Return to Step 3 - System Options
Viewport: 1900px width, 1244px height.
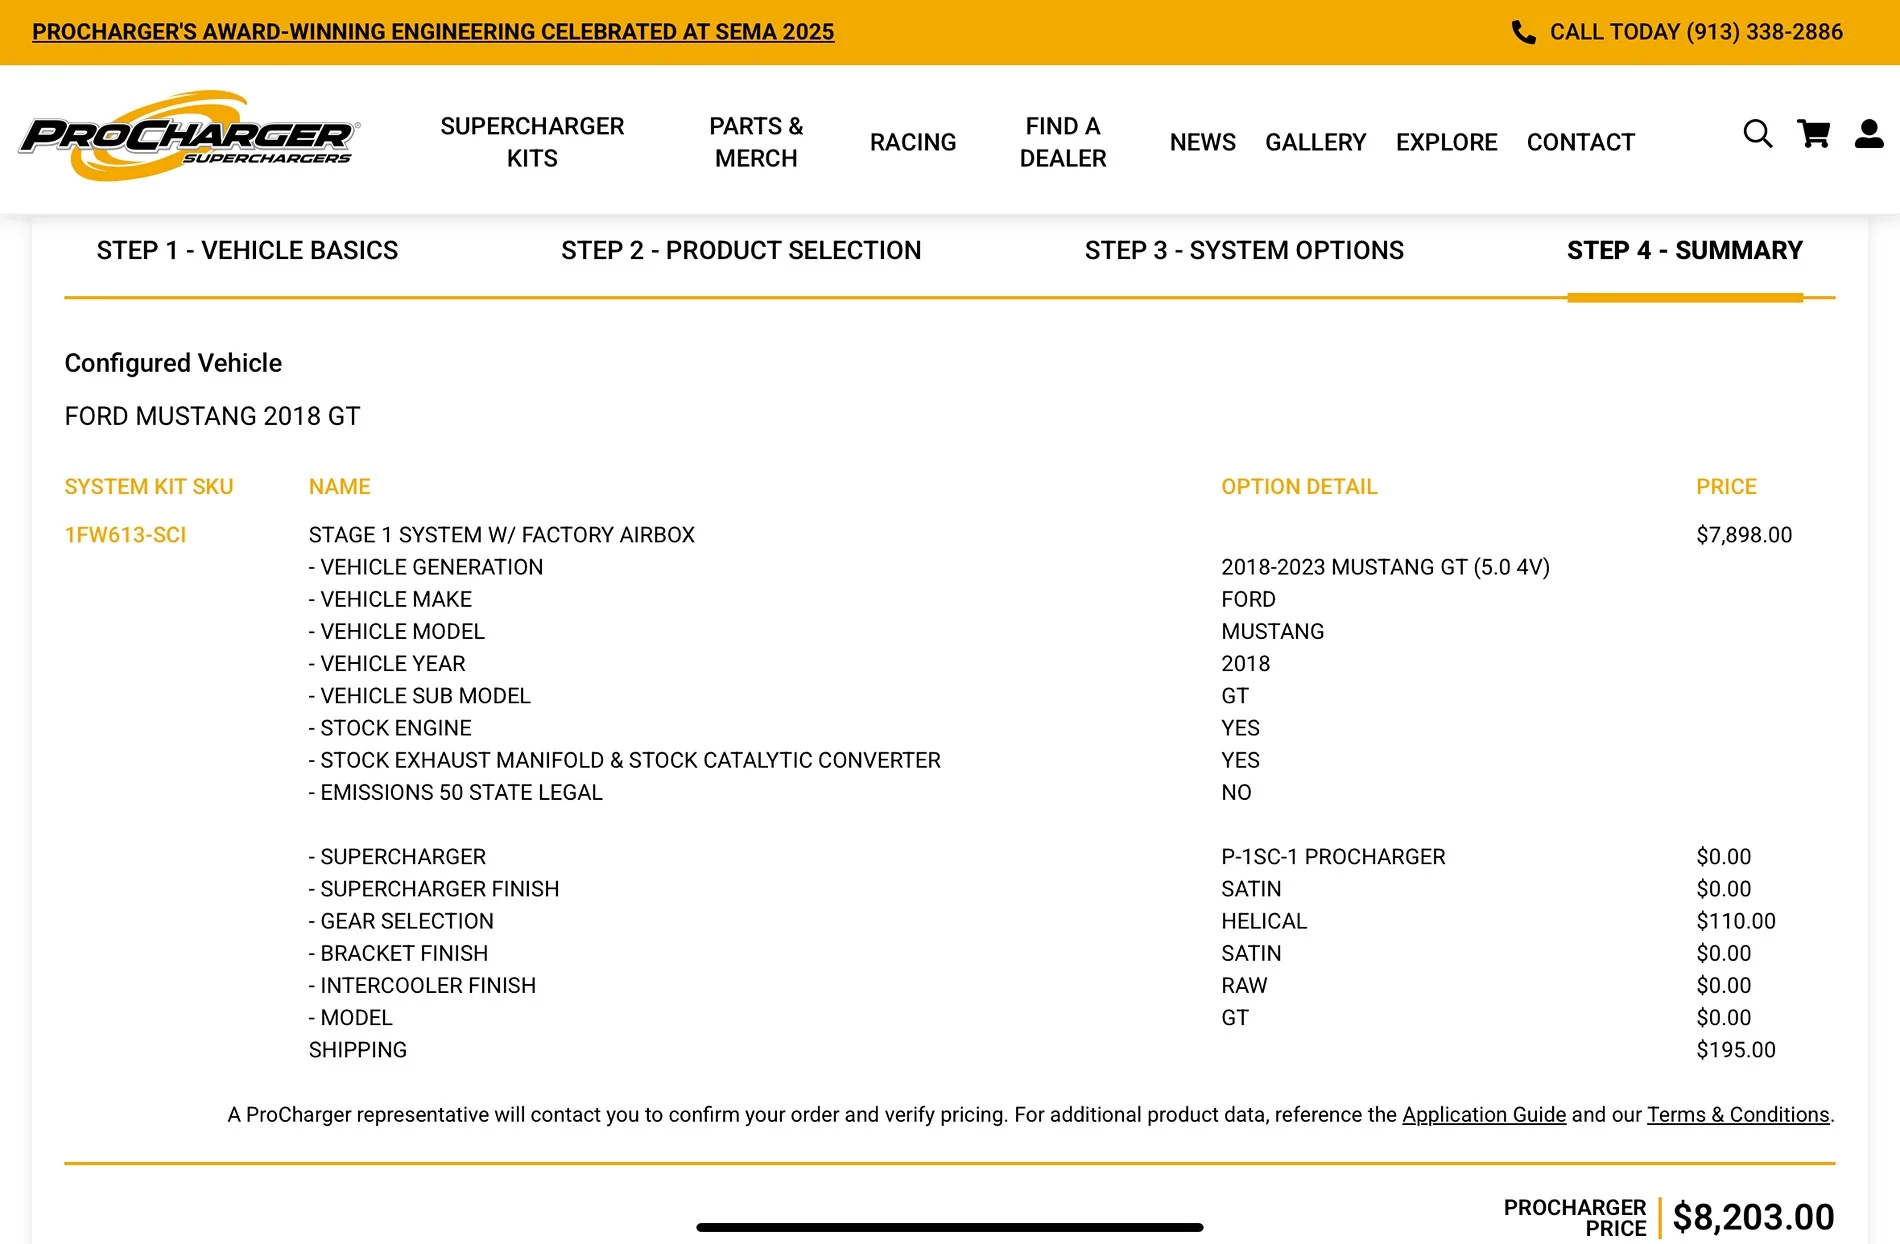coord(1244,250)
